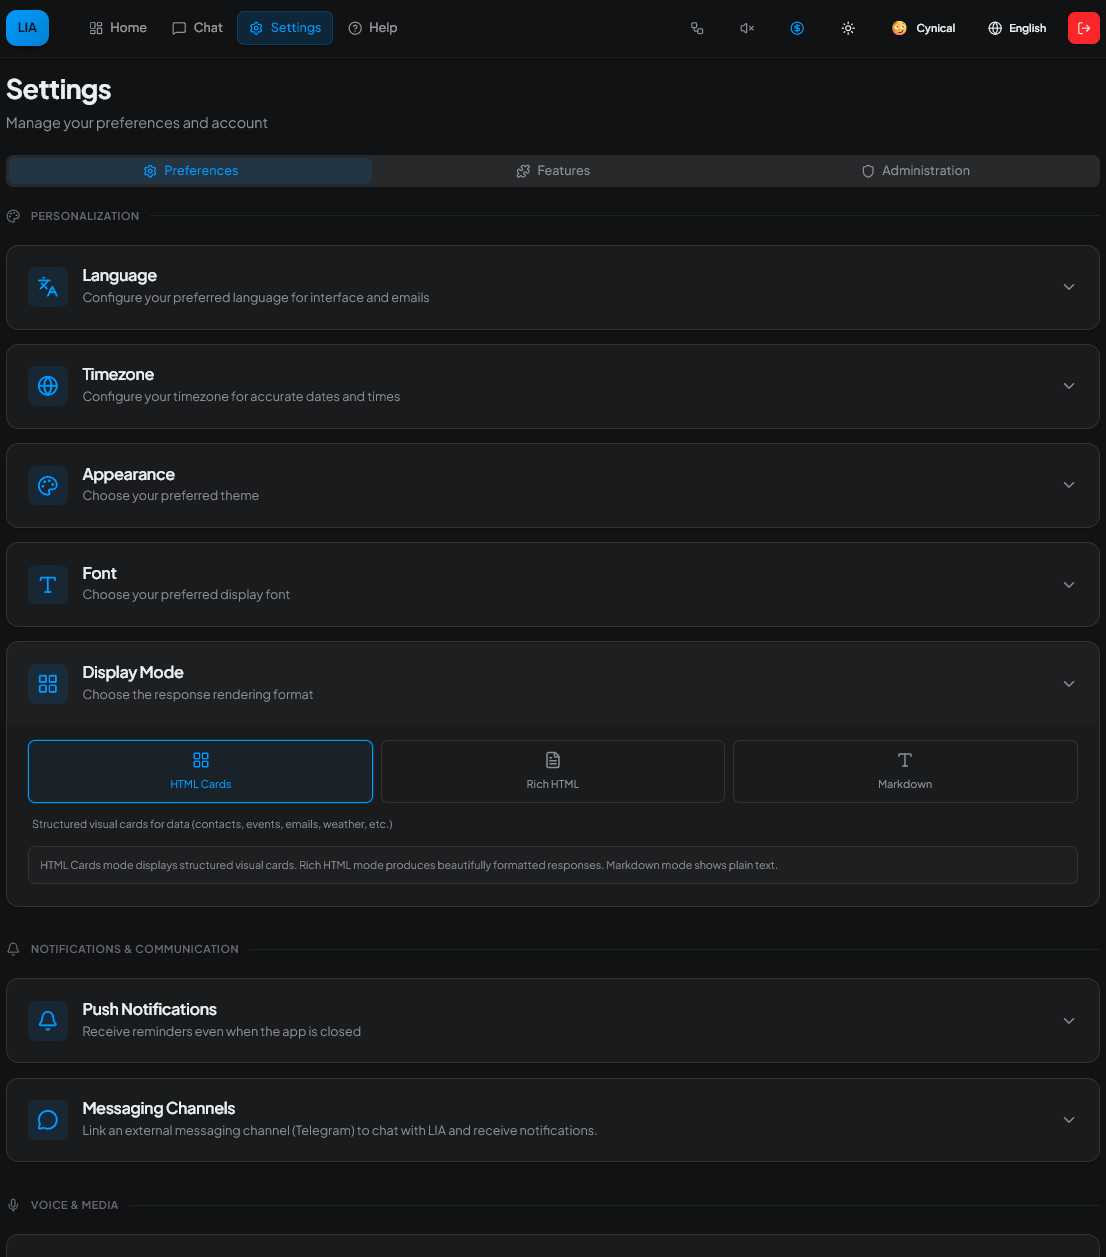The width and height of the screenshot is (1106, 1257).
Task: Select HTML Cards display mode
Action: 200,771
